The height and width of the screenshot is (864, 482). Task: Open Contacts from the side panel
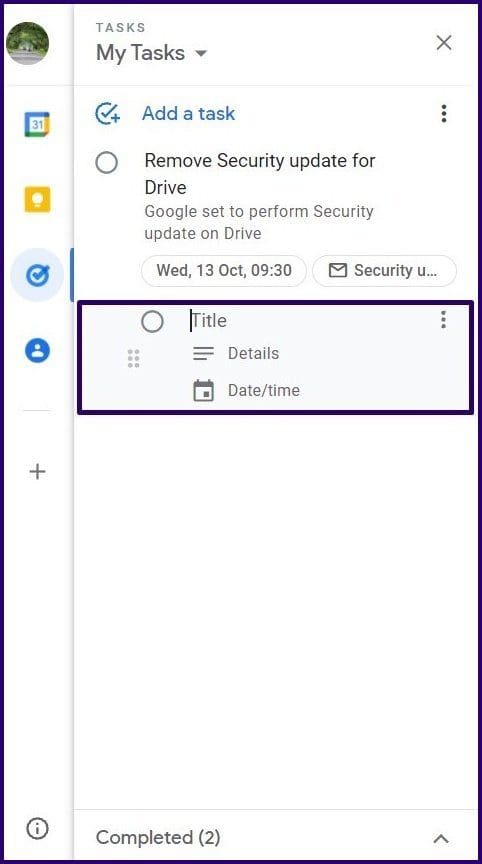click(37, 350)
